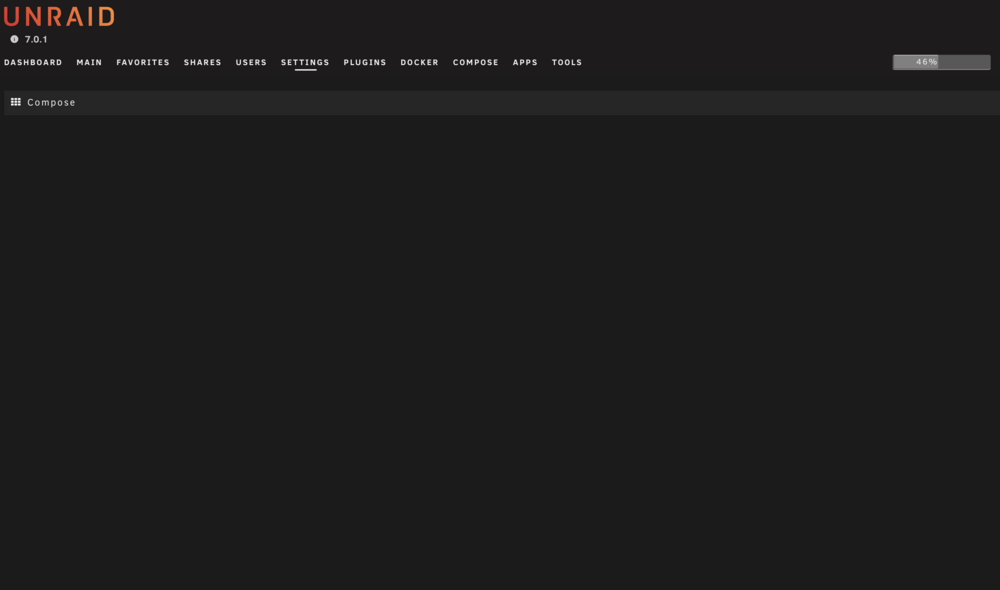The height and width of the screenshot is (590, 1000).
Task: Click the 7.0.1 version number
Action: 36,40
